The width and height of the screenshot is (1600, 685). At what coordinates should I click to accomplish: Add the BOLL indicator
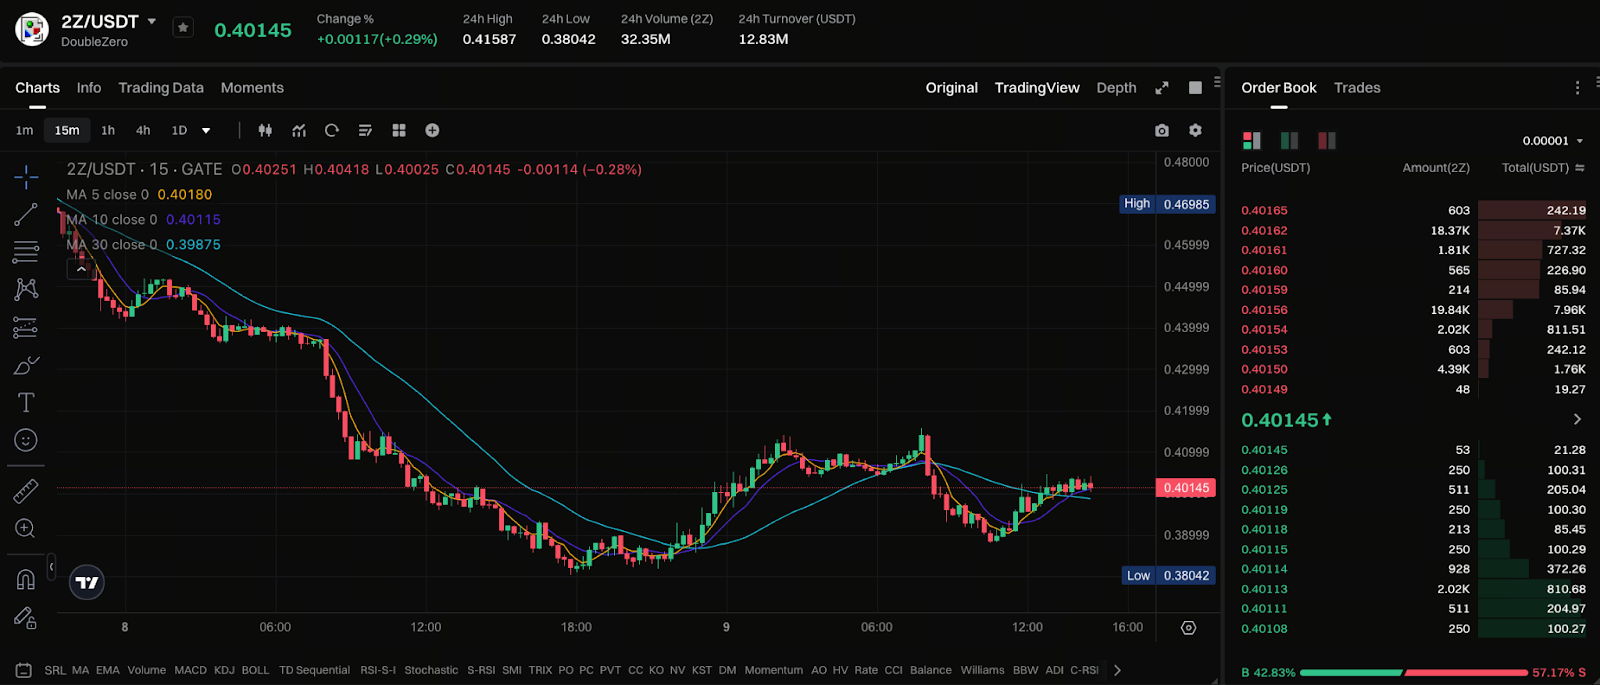coord(255,670)
